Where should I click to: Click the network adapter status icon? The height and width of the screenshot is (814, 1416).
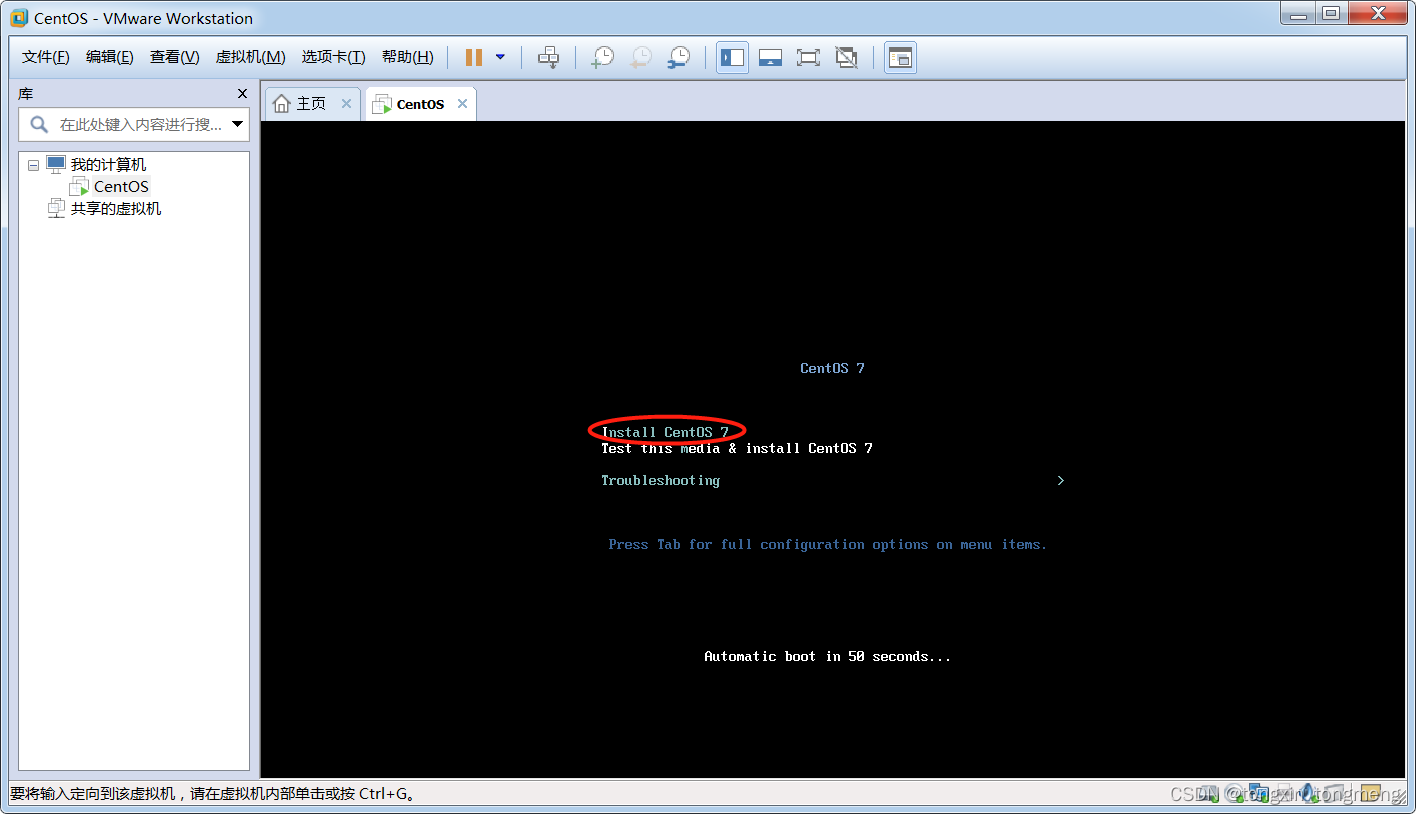[1259, 793]
